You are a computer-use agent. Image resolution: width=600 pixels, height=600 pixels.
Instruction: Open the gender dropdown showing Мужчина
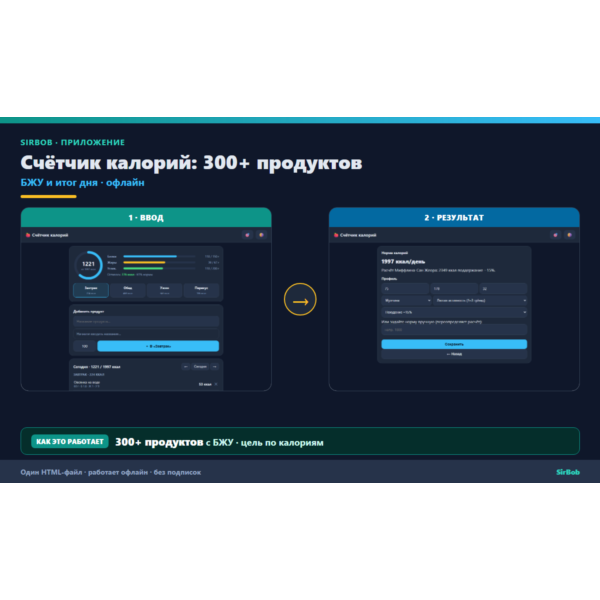[406, 300]
